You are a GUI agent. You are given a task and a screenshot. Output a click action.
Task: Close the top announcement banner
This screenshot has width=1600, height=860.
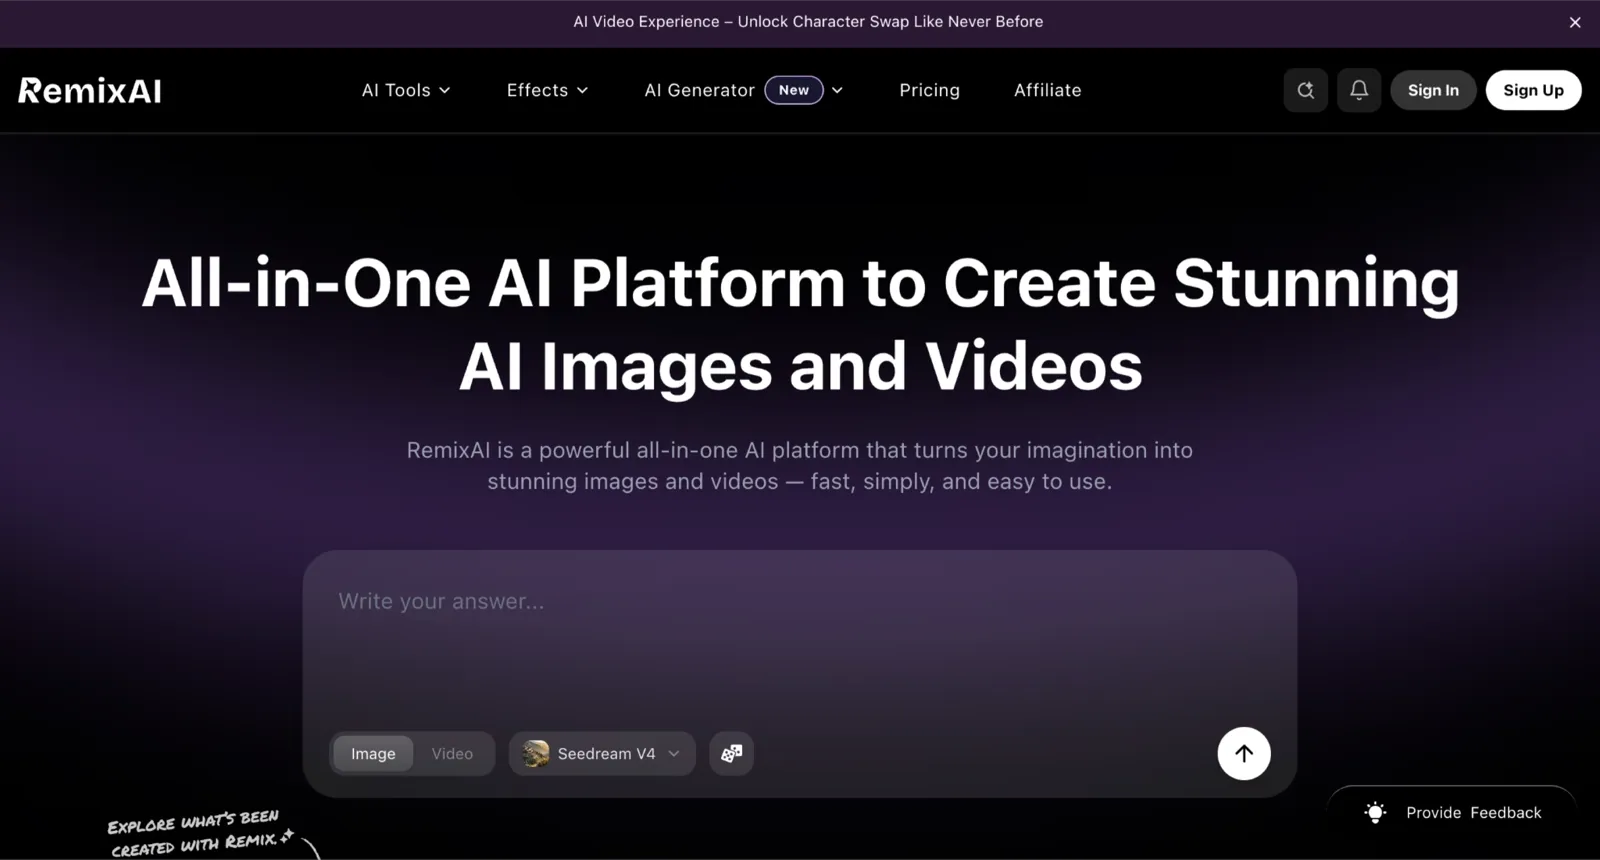click(x=1575, y=22)
